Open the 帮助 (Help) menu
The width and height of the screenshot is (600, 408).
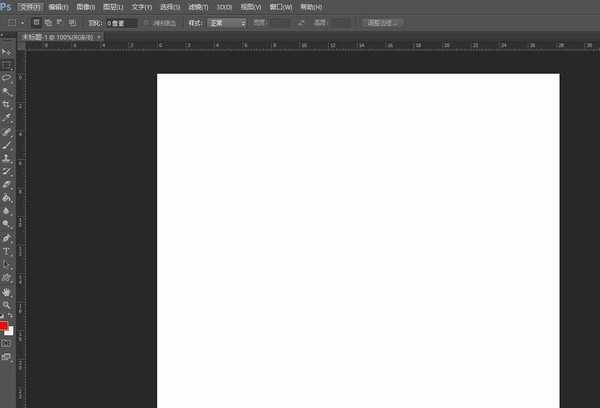311,6
